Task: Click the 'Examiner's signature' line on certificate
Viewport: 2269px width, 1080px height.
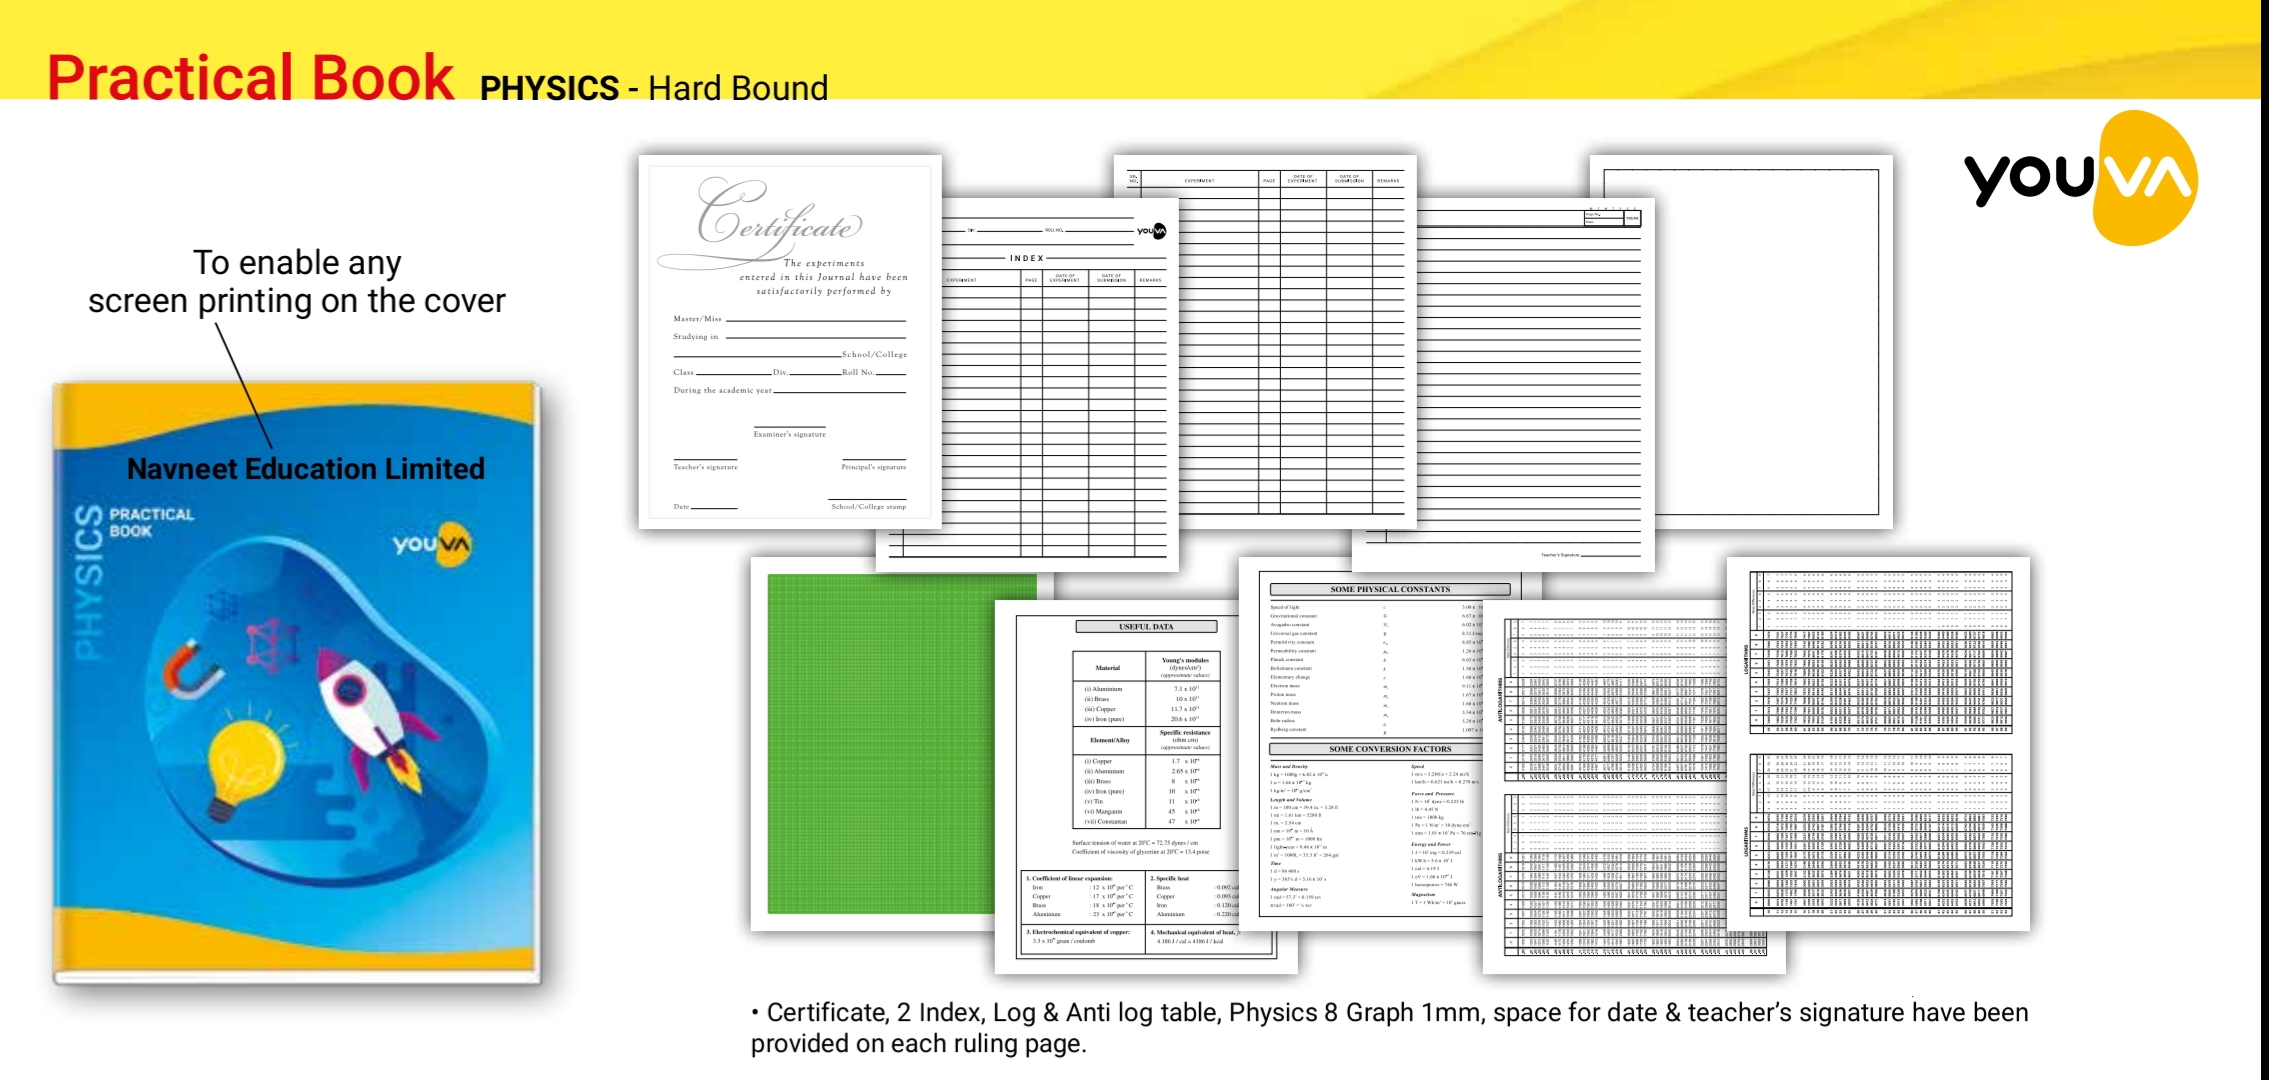Action: pyautogui.click(x=790, y=431)
